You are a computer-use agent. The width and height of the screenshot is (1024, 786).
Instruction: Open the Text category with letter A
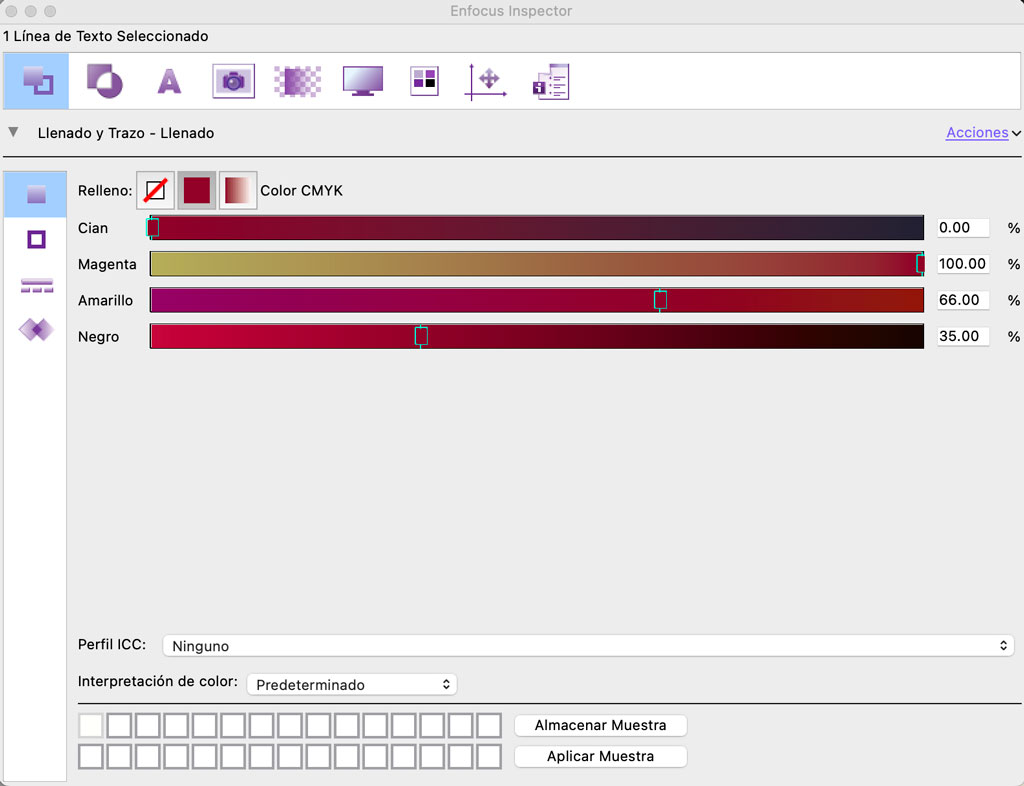[169, 82]
